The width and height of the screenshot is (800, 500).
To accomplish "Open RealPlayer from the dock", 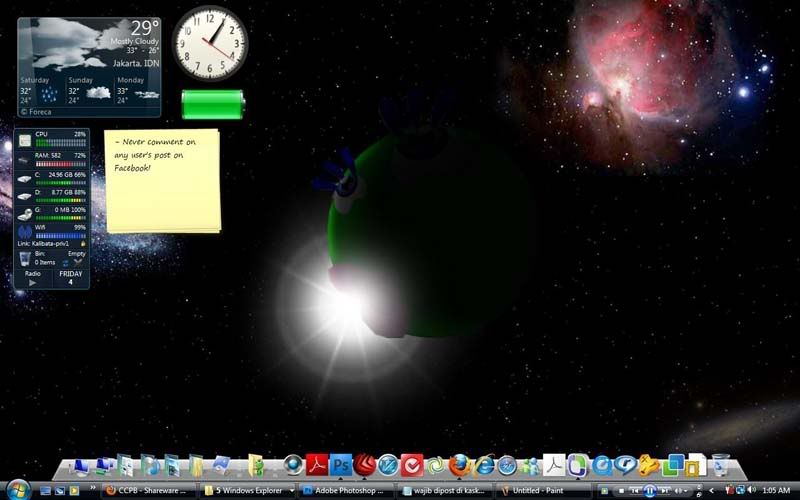I will coord(625,465).
